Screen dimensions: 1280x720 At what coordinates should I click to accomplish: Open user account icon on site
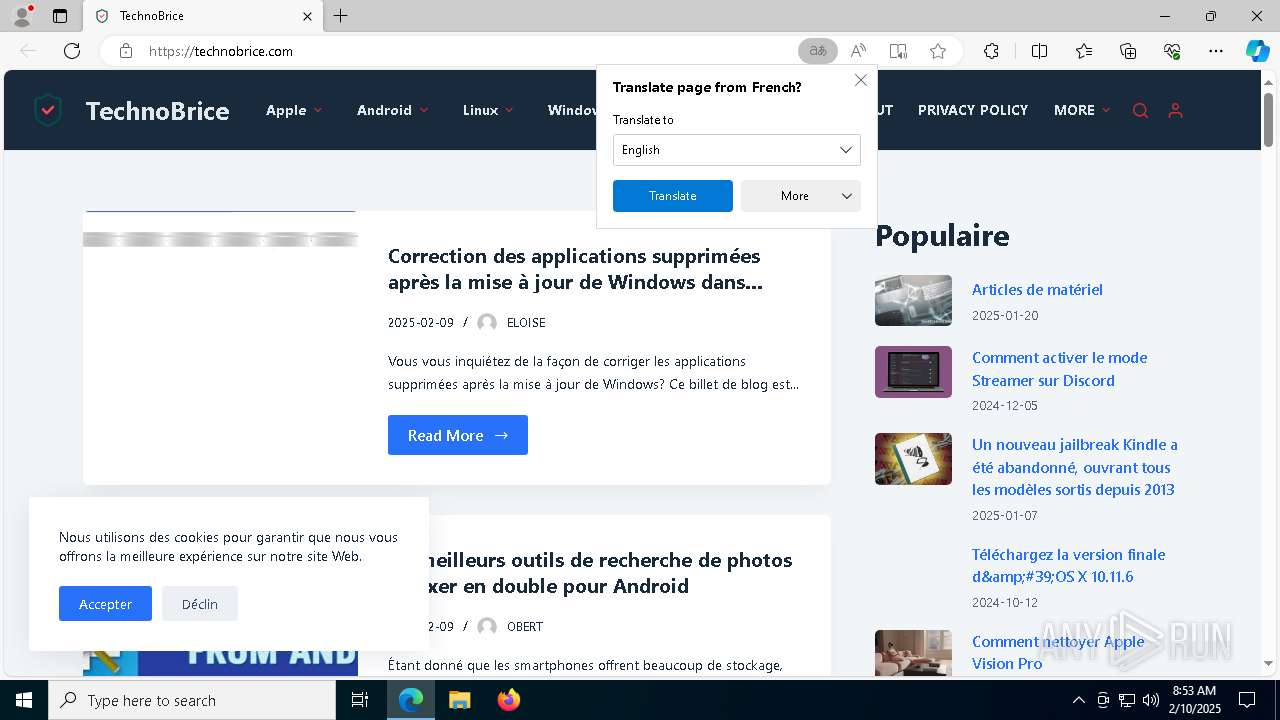point(1175,111)
